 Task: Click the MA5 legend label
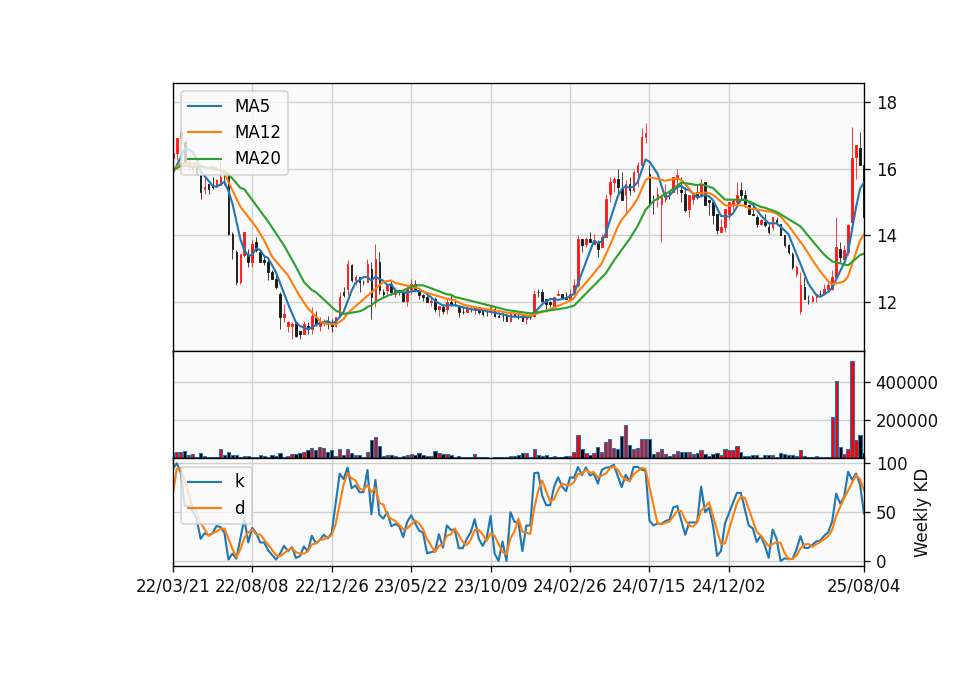click(x=252, y=106)
